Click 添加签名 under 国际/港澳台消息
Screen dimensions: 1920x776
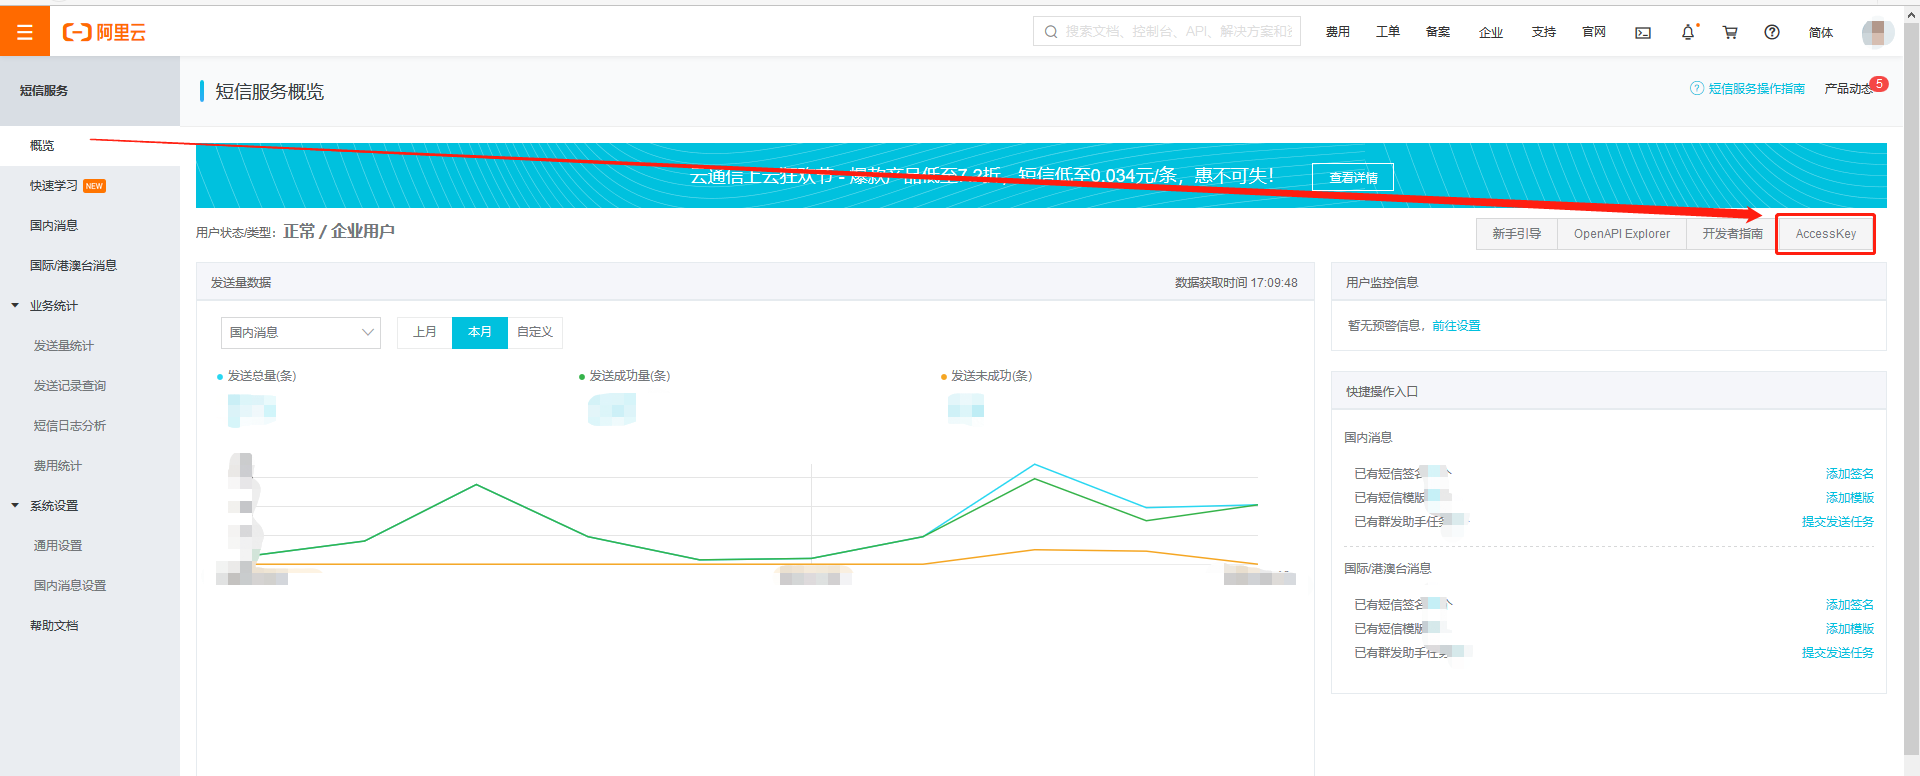pyautogui.click(x=1850, y=605)
